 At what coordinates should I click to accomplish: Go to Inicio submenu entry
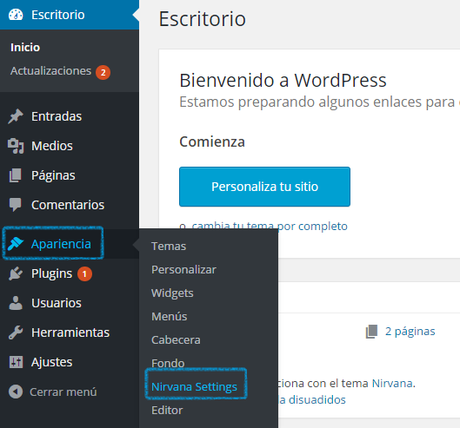[25, 47]
